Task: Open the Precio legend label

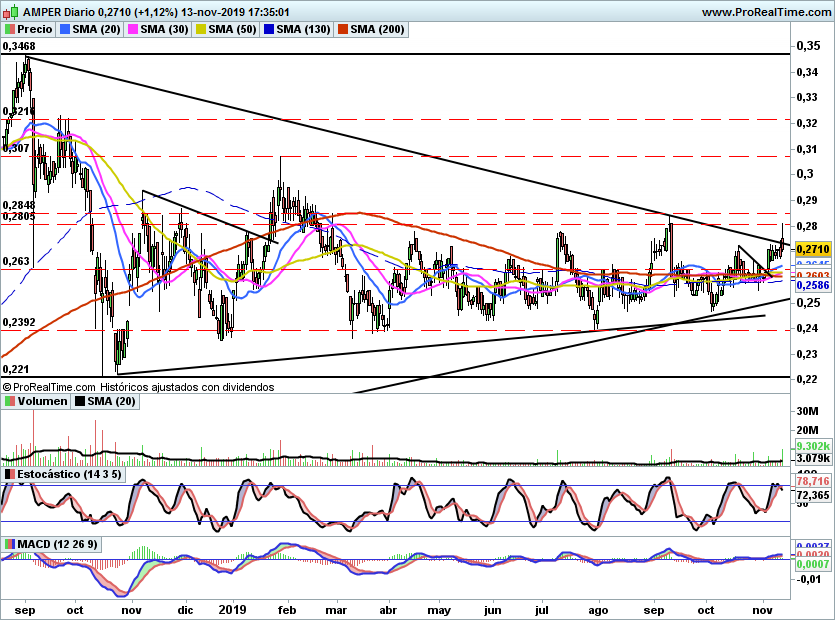Action: pos(35,29)
